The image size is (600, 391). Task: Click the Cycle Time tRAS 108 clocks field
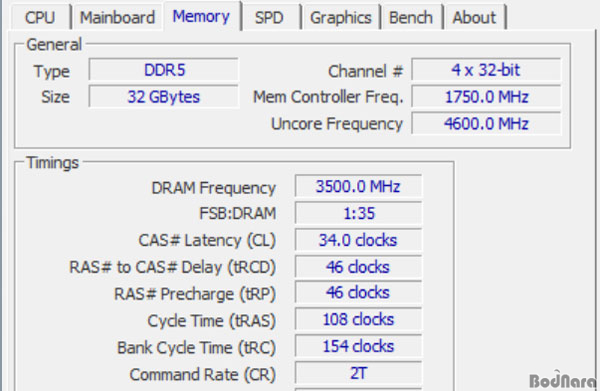point(358,319)
